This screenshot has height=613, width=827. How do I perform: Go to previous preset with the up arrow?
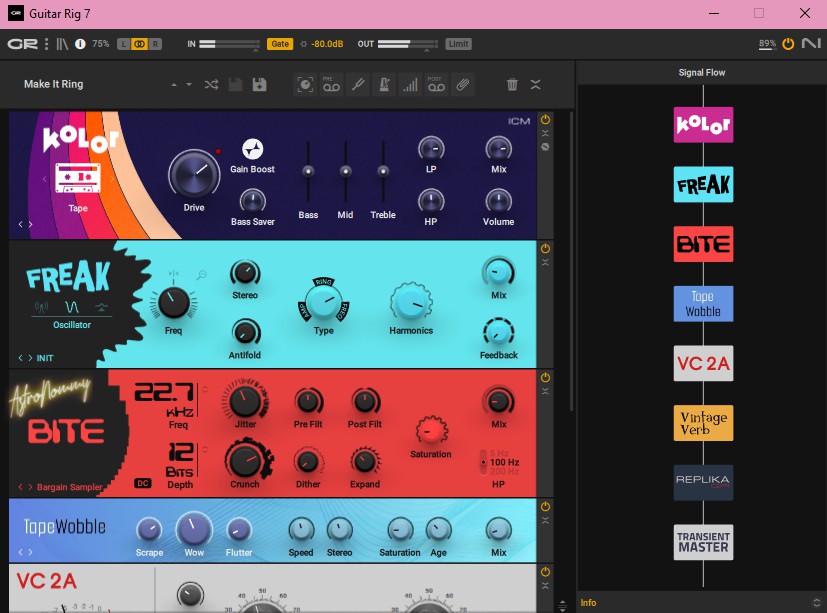[174, 84]
